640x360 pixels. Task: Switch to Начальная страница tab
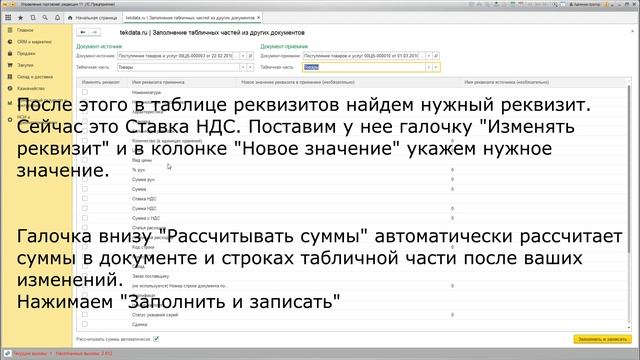tap(93, 18)
